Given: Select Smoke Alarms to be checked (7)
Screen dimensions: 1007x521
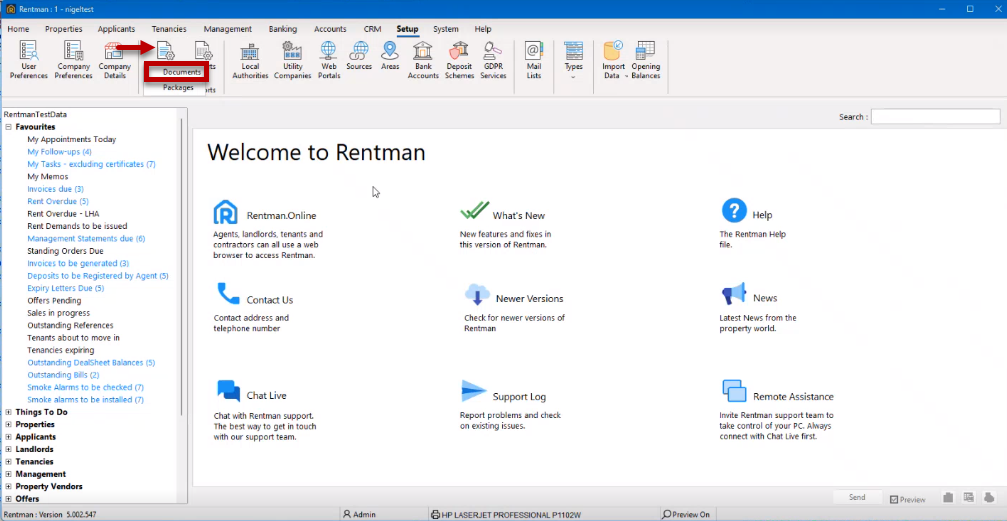Looking at the screenshot, I should tap(85, 387).
